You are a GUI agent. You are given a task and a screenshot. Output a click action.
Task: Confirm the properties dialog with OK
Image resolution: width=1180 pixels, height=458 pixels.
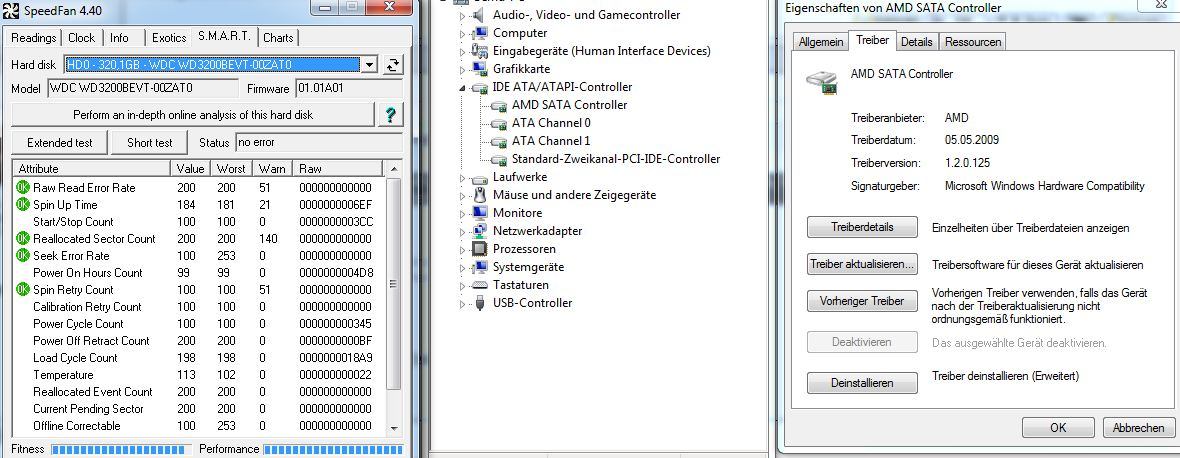click(1058, 428)
